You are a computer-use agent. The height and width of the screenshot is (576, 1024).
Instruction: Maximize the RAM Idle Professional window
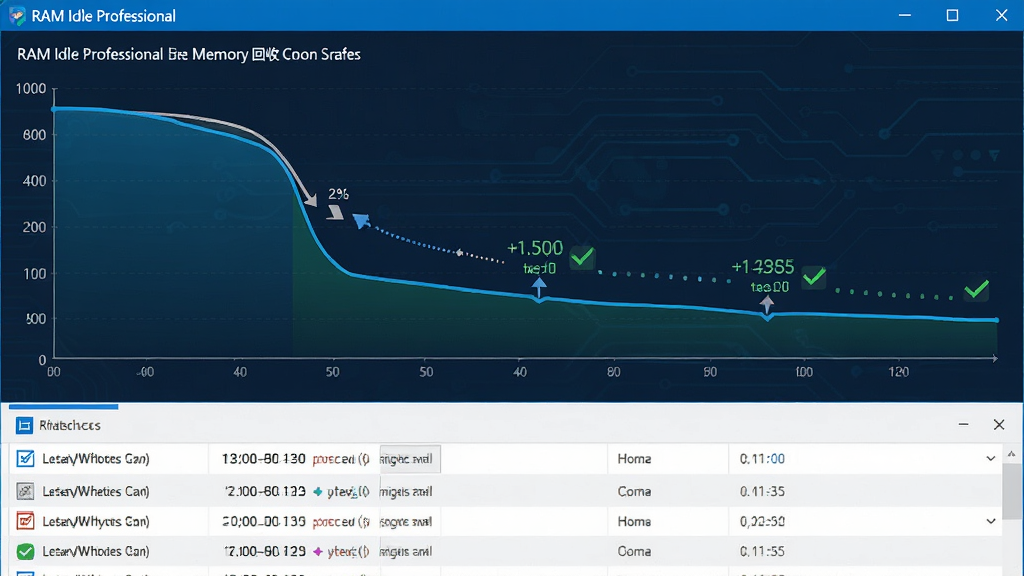coord(952,15)
